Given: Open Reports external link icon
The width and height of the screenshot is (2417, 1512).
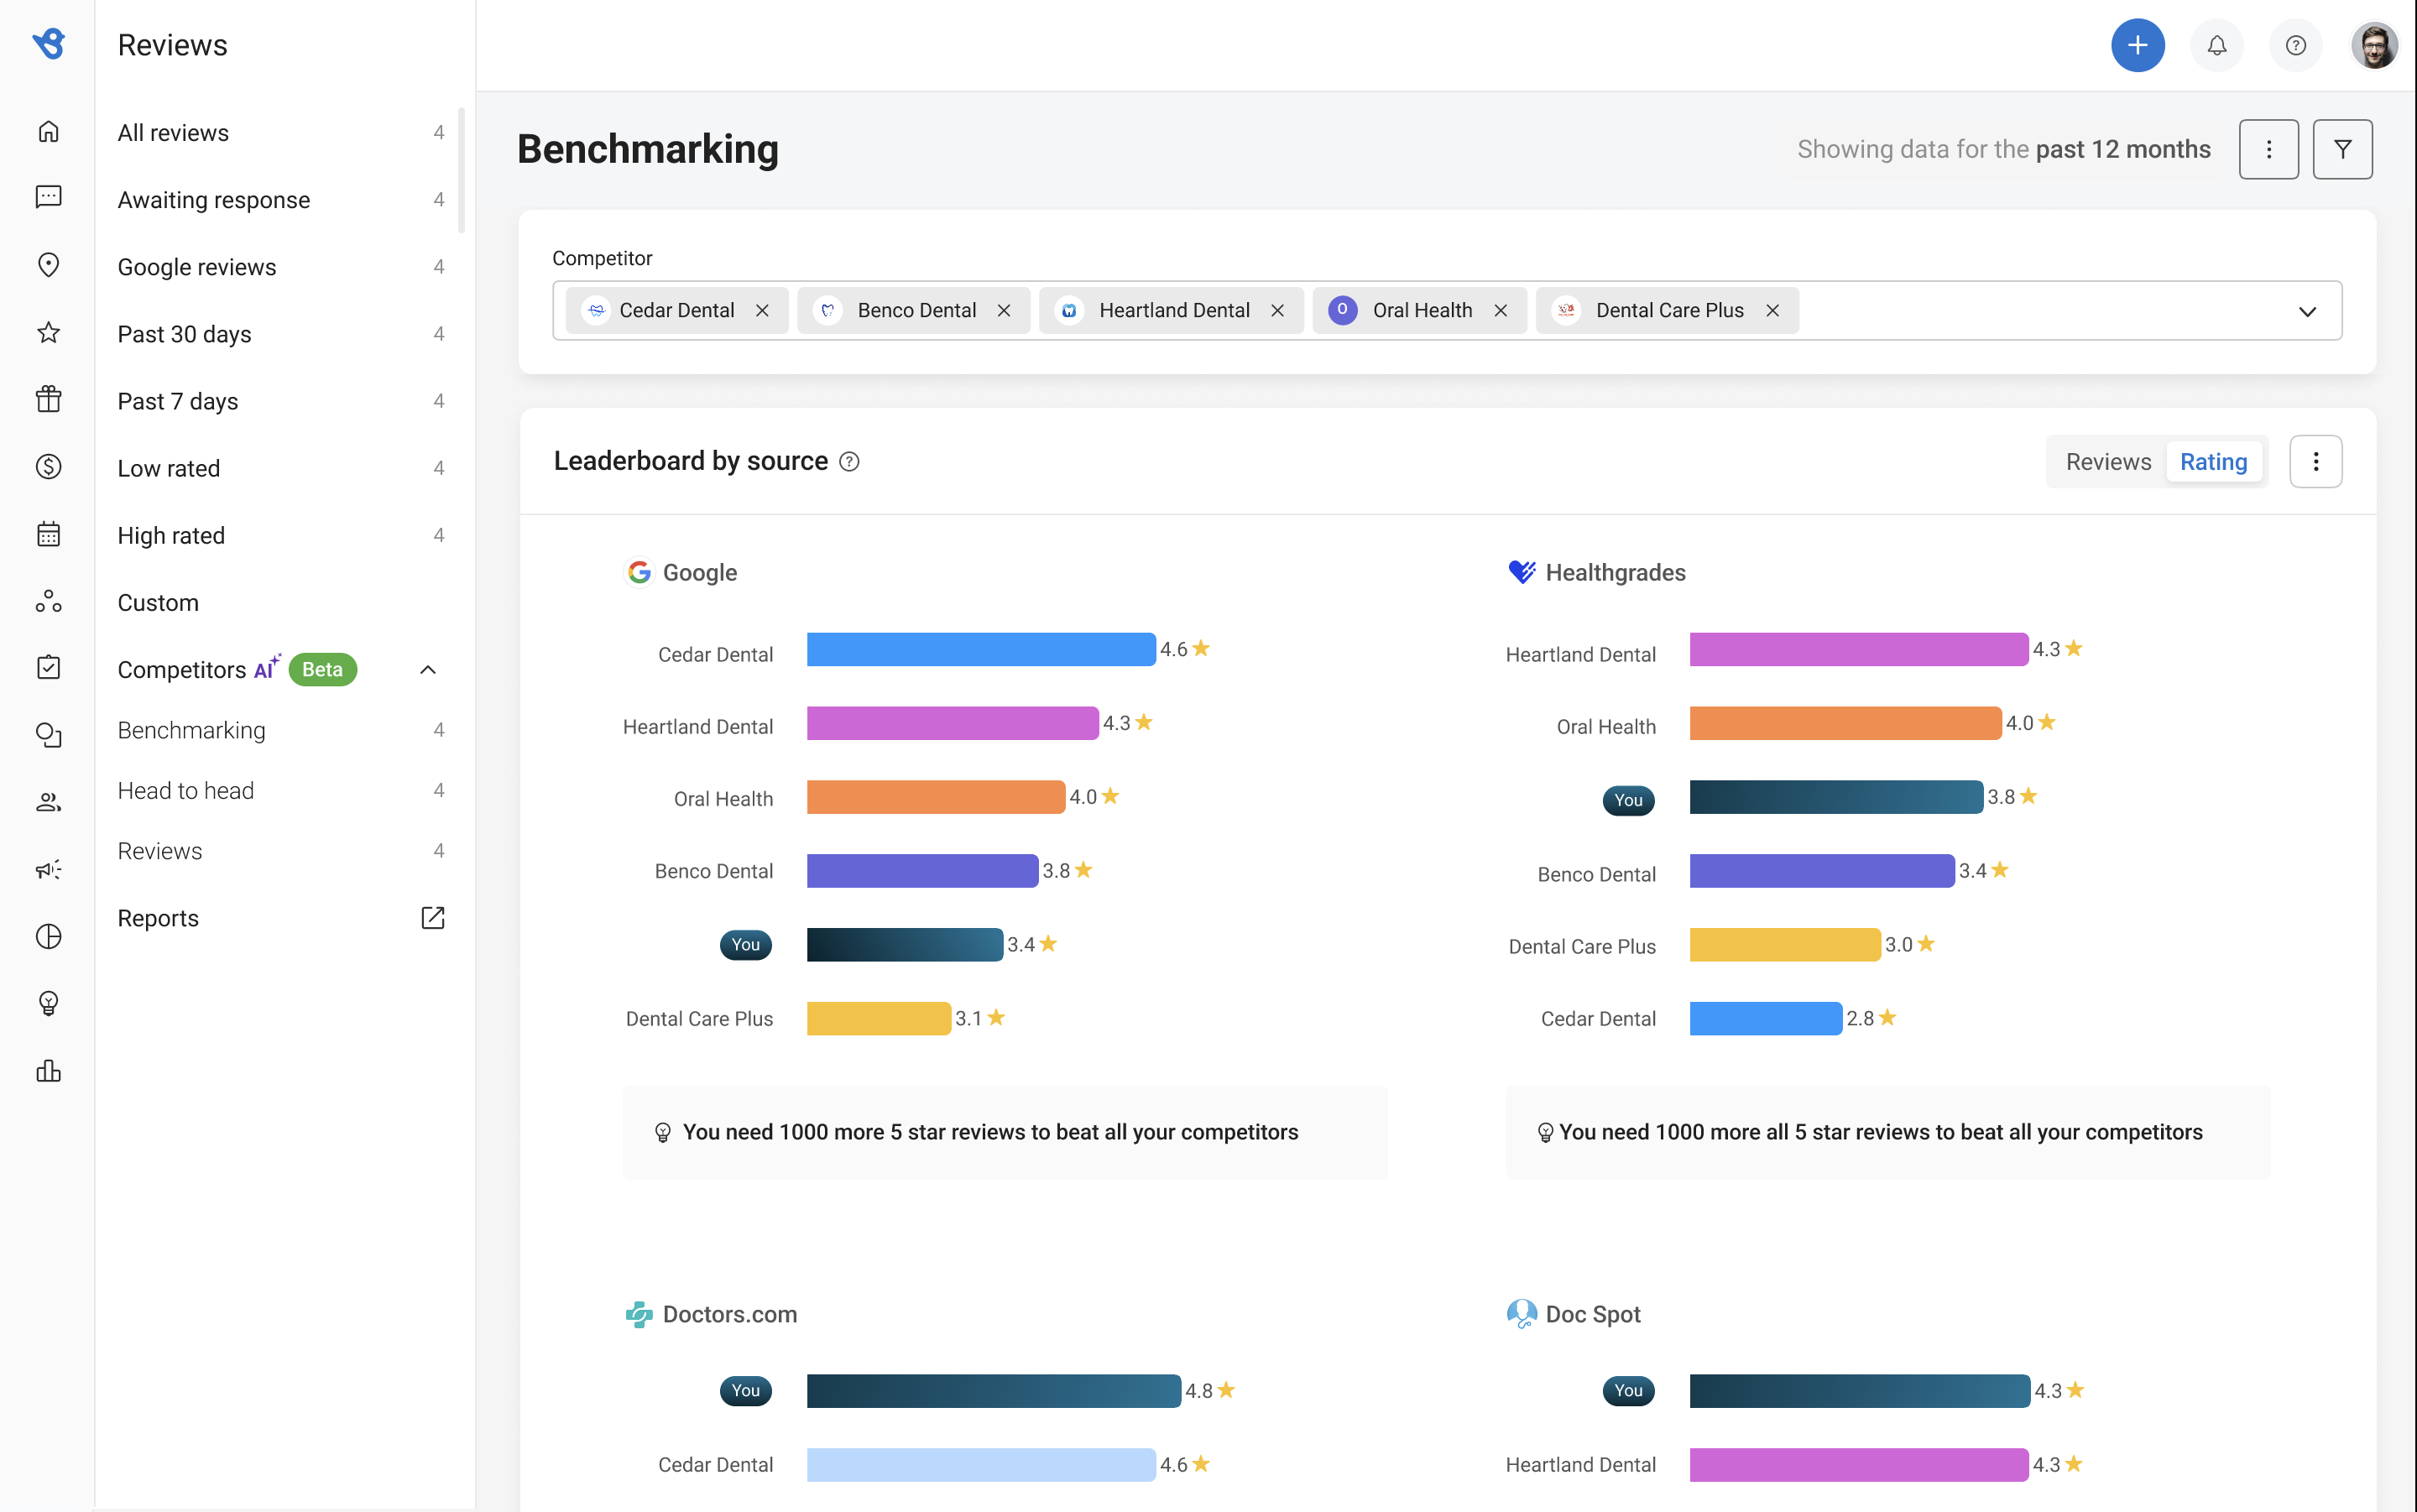Looking at the screenshot, I should [432, 918].
